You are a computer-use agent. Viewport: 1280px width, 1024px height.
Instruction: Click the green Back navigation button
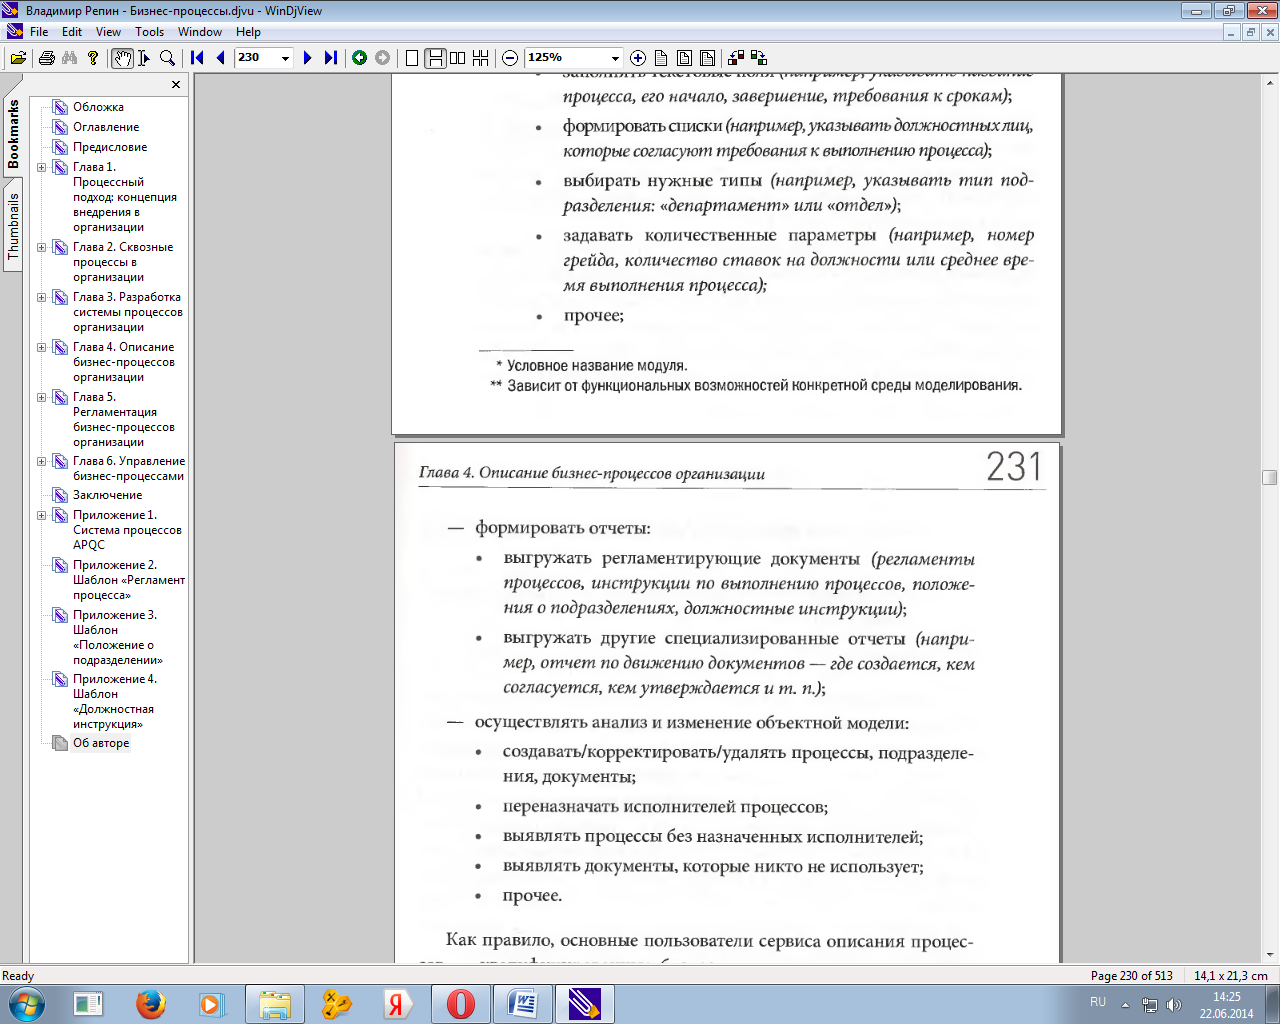[359, 58]
